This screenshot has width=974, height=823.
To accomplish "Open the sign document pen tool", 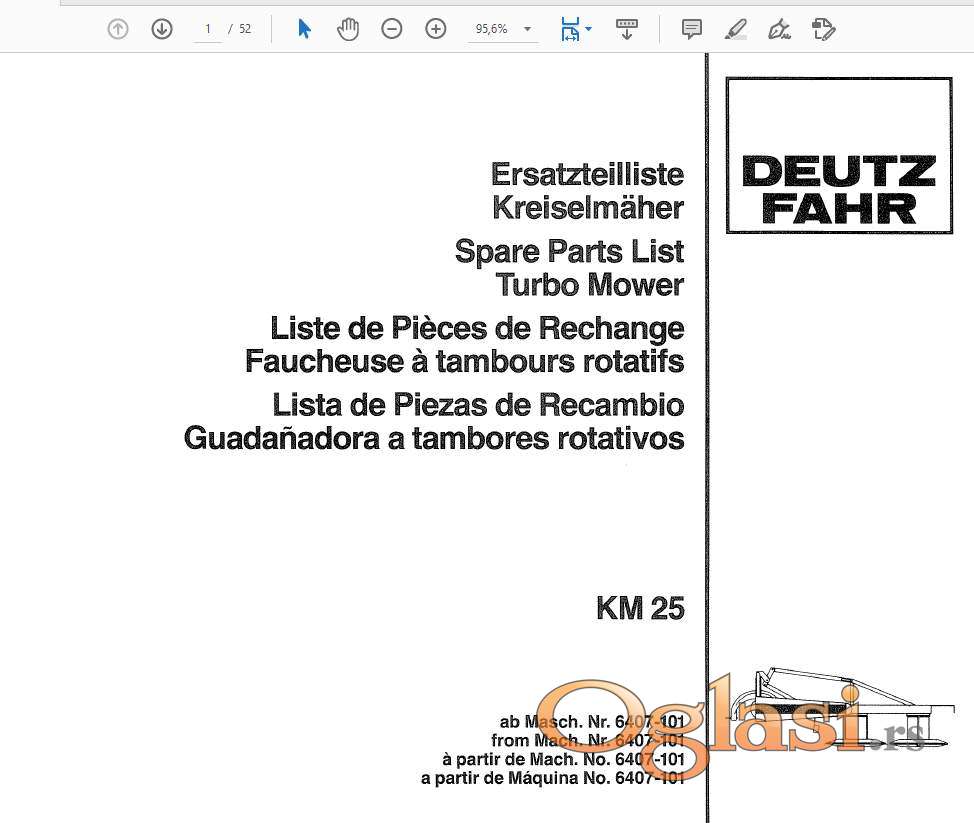I will pos(779,29).
